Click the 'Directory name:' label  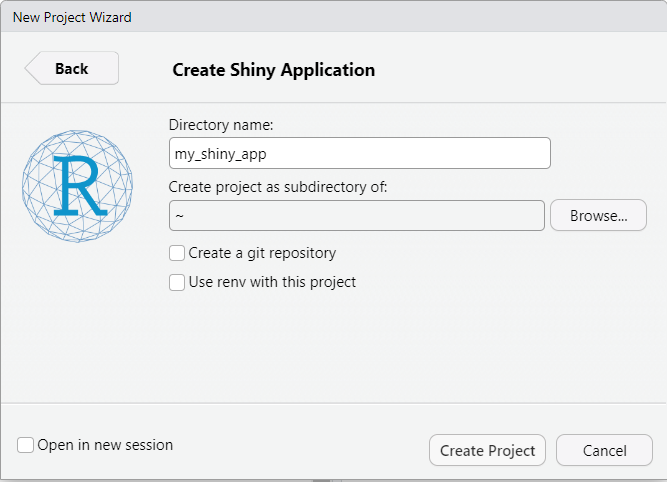tap(221, 125)
